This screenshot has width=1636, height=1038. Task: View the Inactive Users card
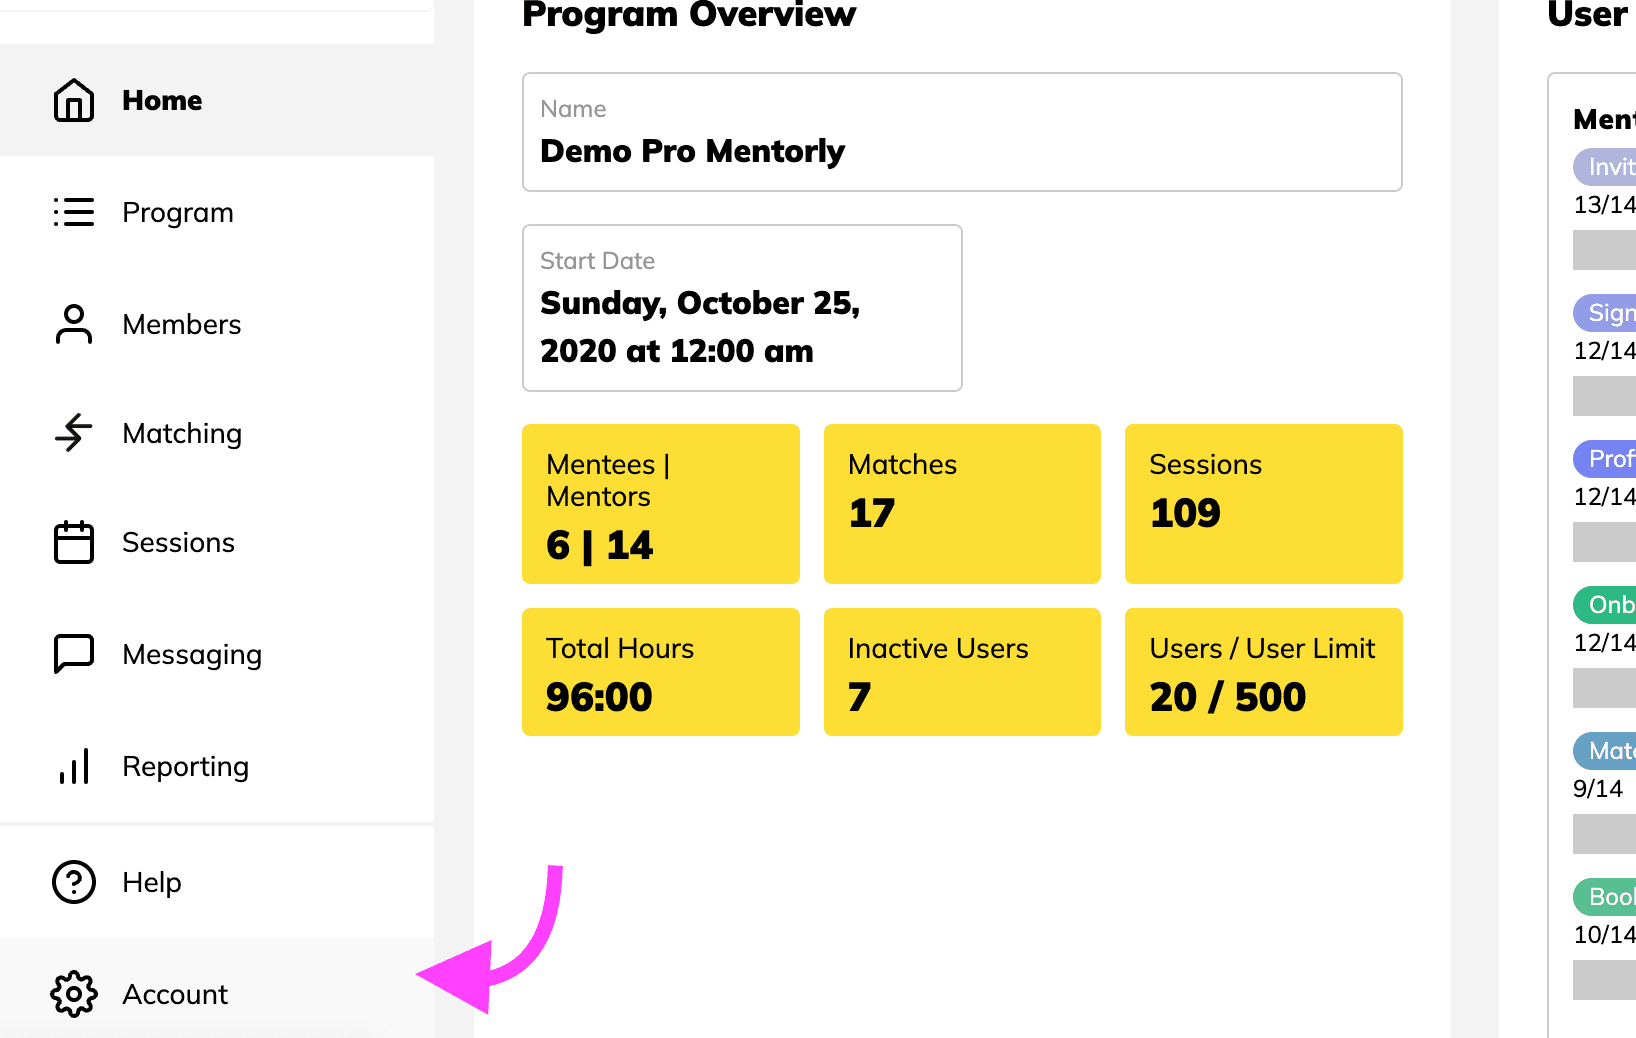click(962, 672)
